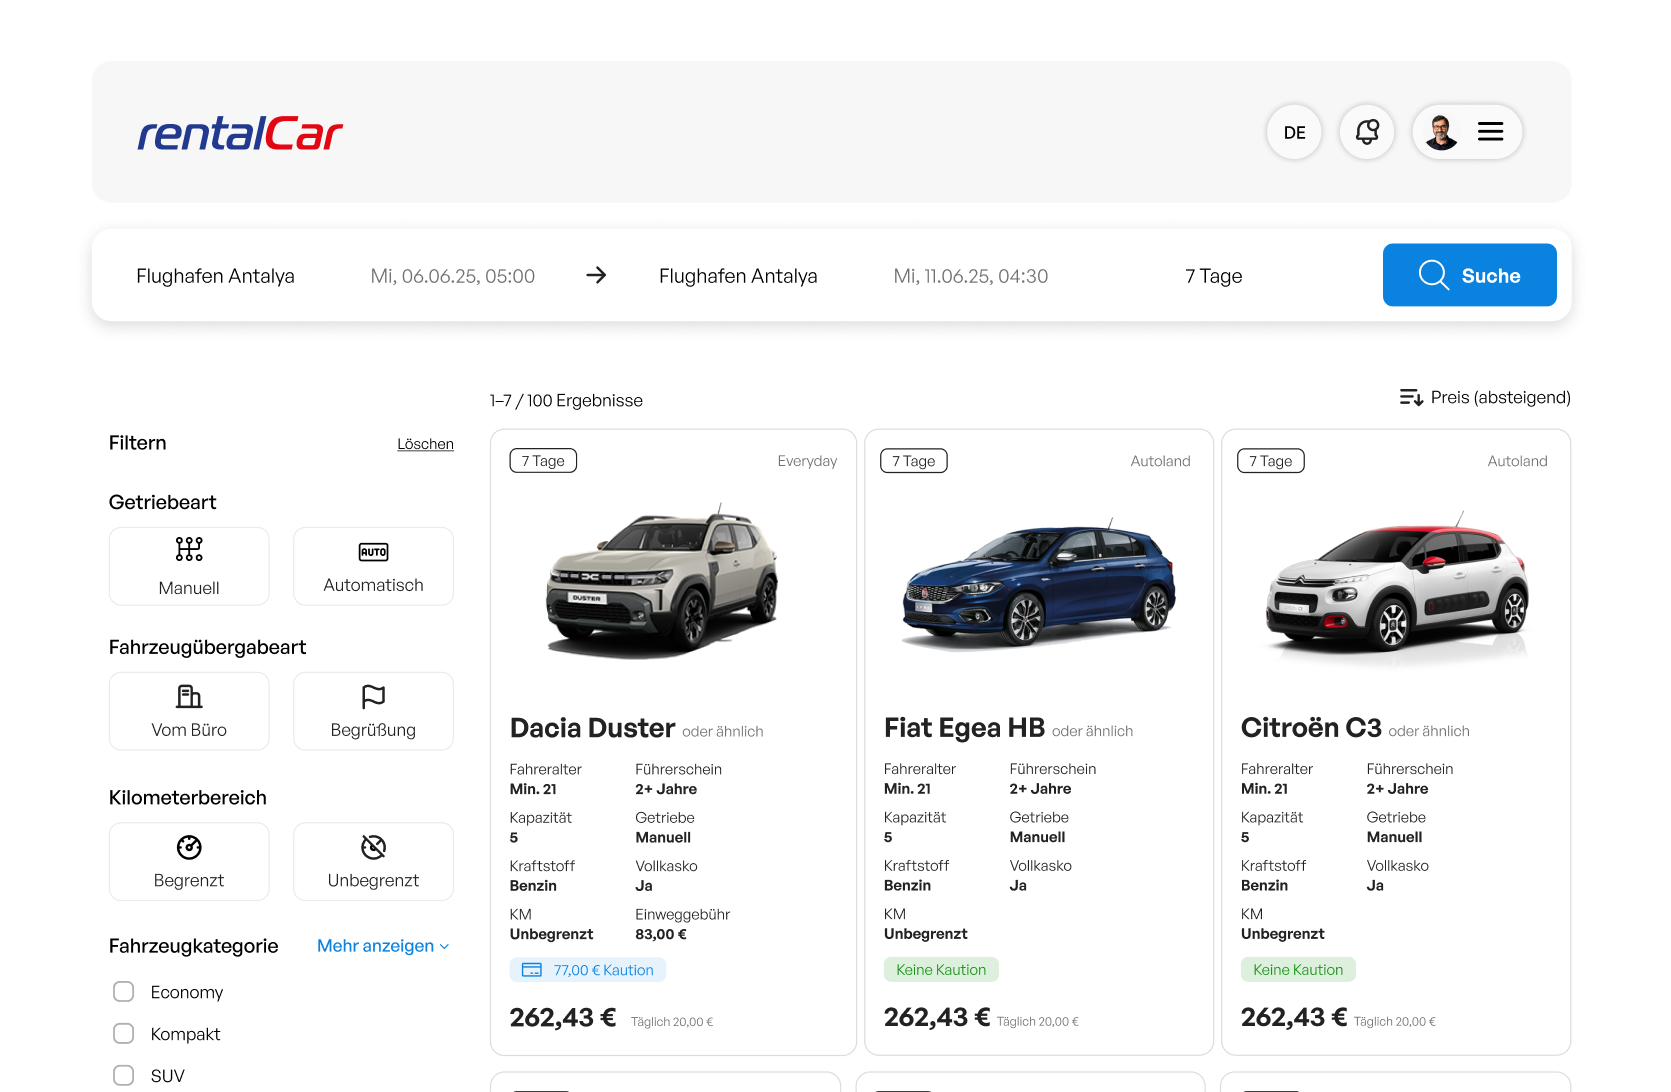Click the arrow between pickup and return
Screen dimensions: 1671x1092
[596, 275]
